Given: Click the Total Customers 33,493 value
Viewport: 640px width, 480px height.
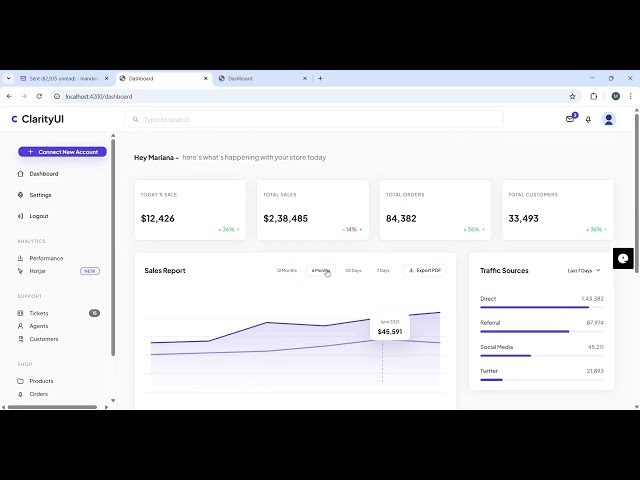Looking at the screenshot, I should [x=524, y=218].
